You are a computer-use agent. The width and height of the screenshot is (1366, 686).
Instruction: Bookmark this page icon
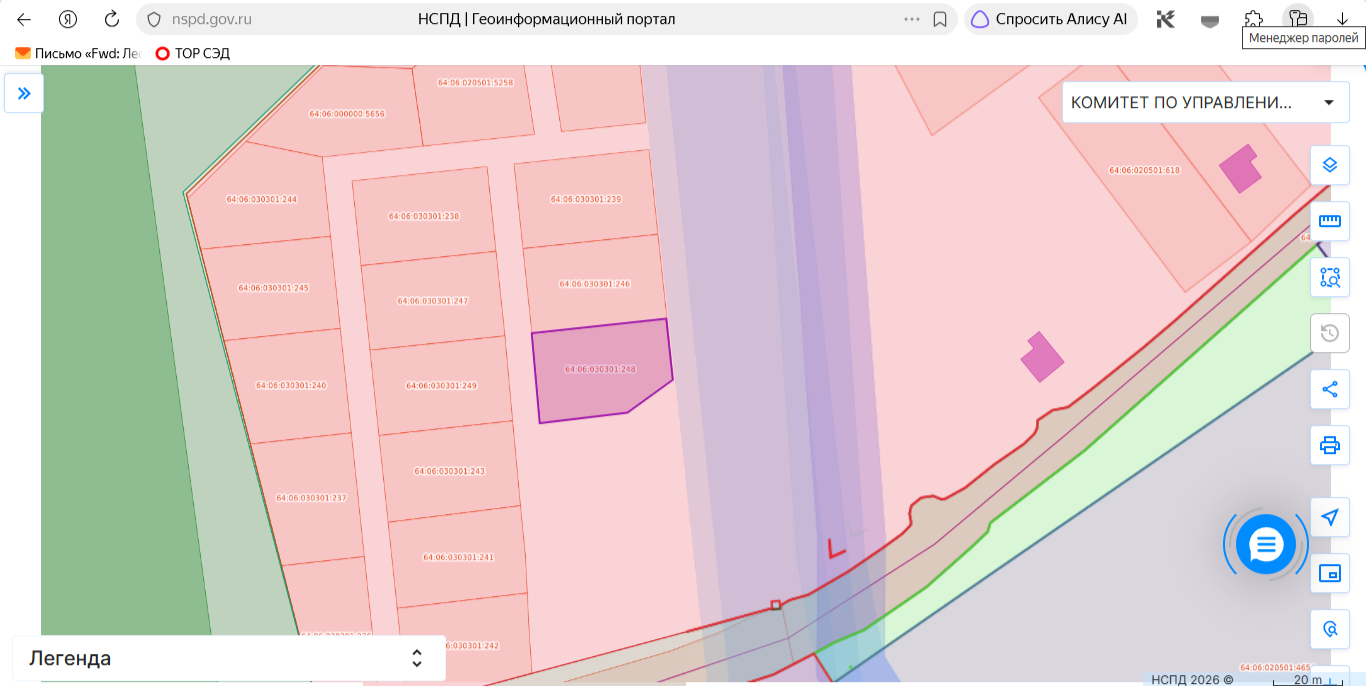pyautogui.click(x=940, y=19)
